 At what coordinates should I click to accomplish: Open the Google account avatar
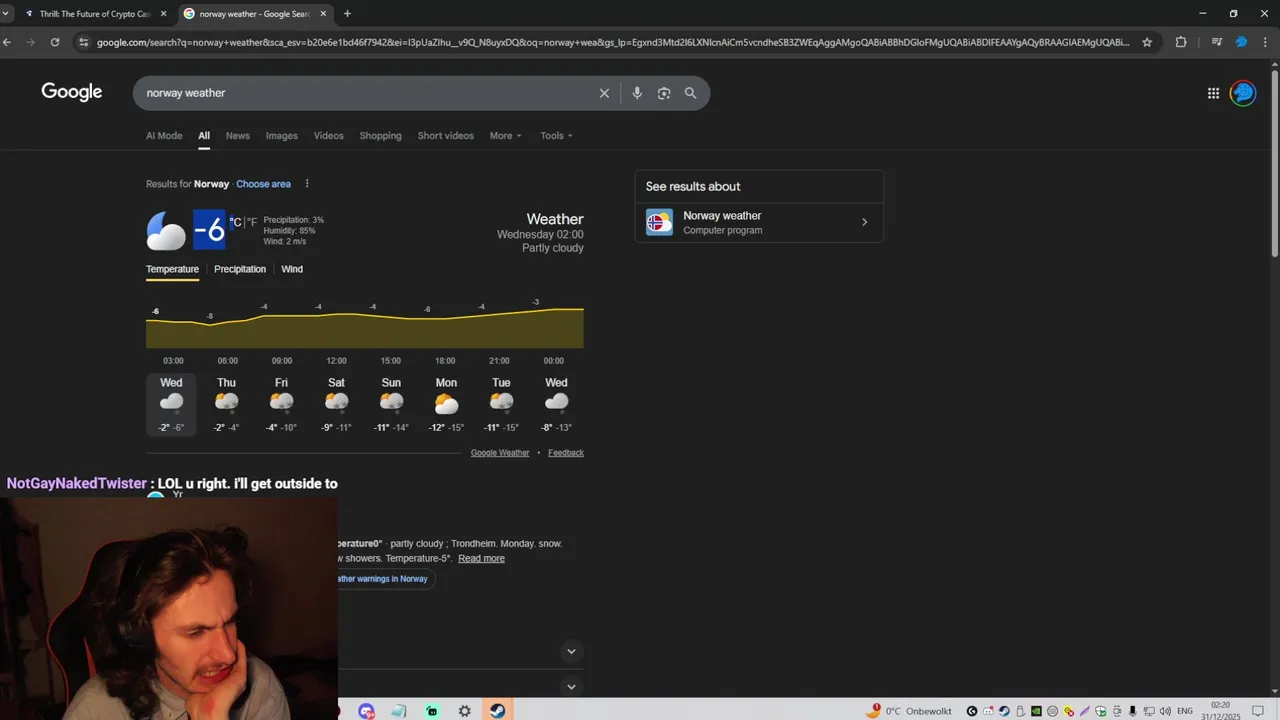[x=1243, y=93]
